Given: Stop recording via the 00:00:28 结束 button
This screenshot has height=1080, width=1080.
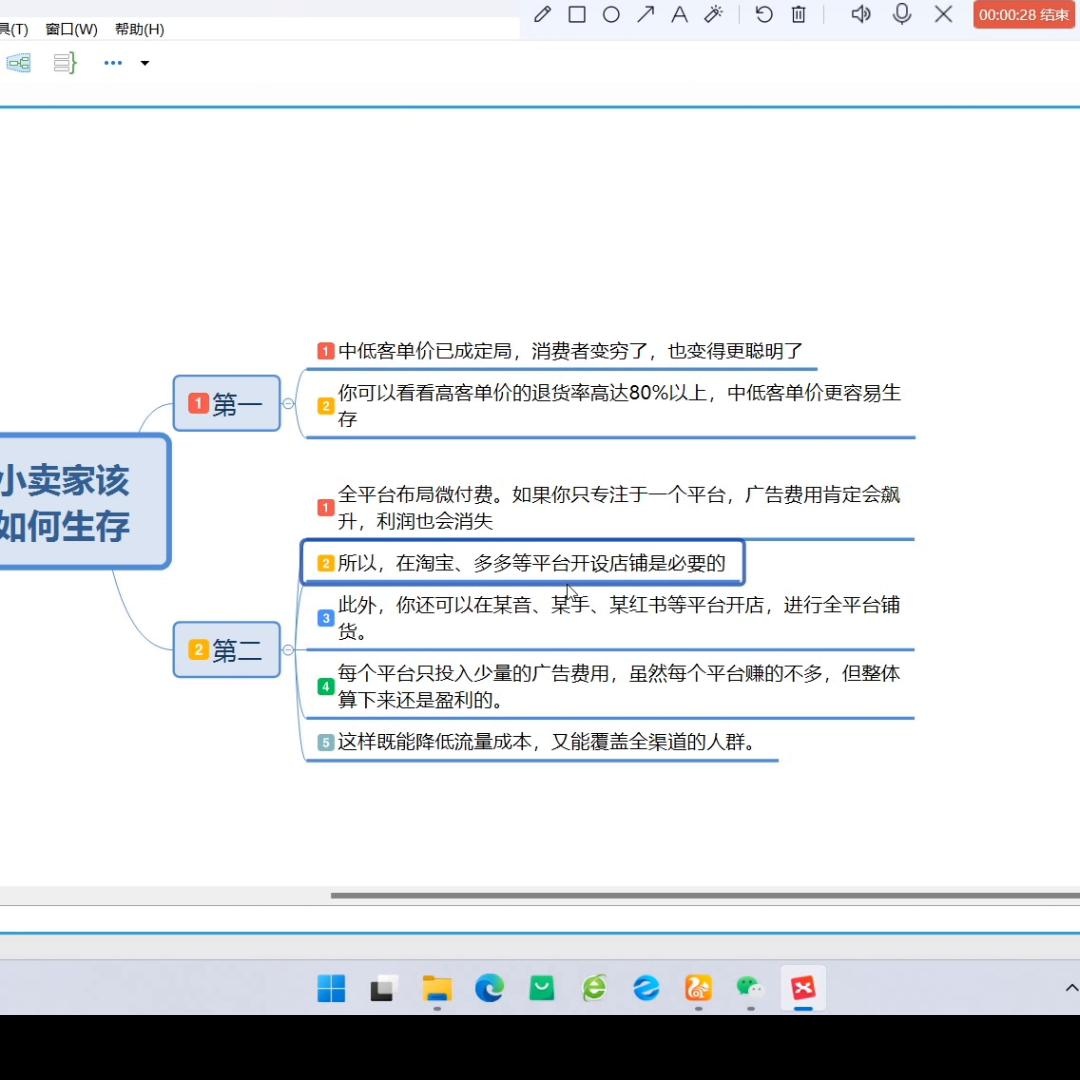Looking at the screenshot, I should (1024, 14).
